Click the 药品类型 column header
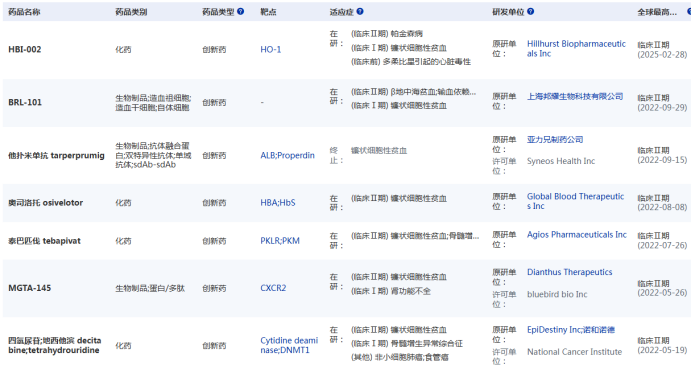The image size is (692, 373). click(218, 12)
